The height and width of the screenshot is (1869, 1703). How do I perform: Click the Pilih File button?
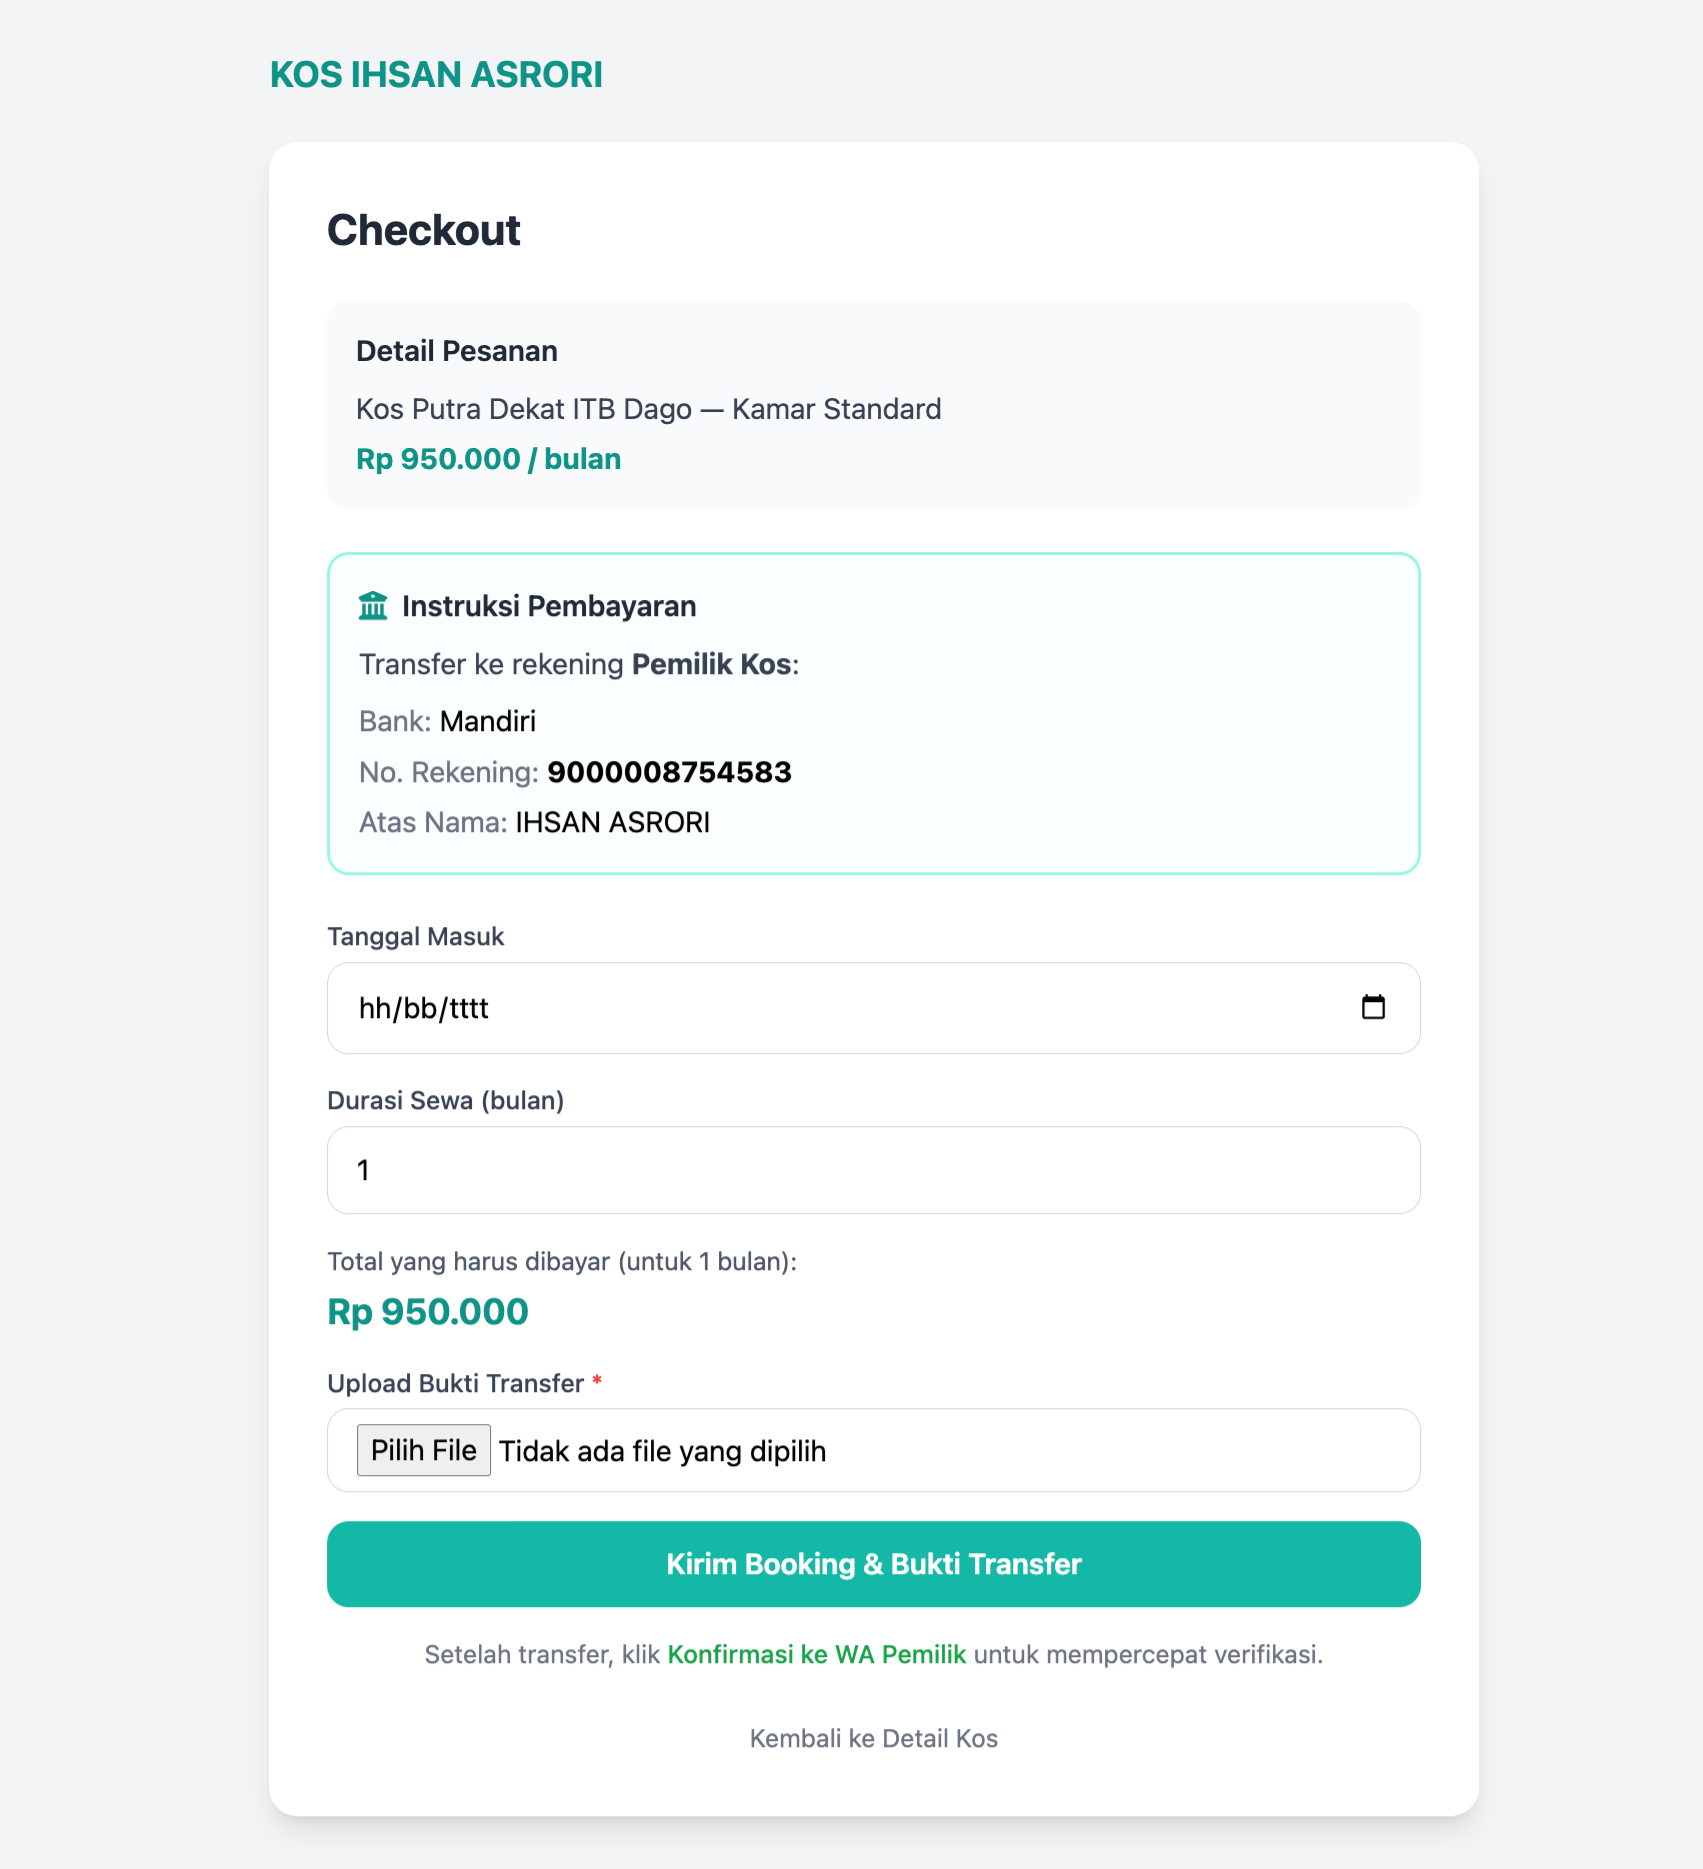[x=423, y=1450]
